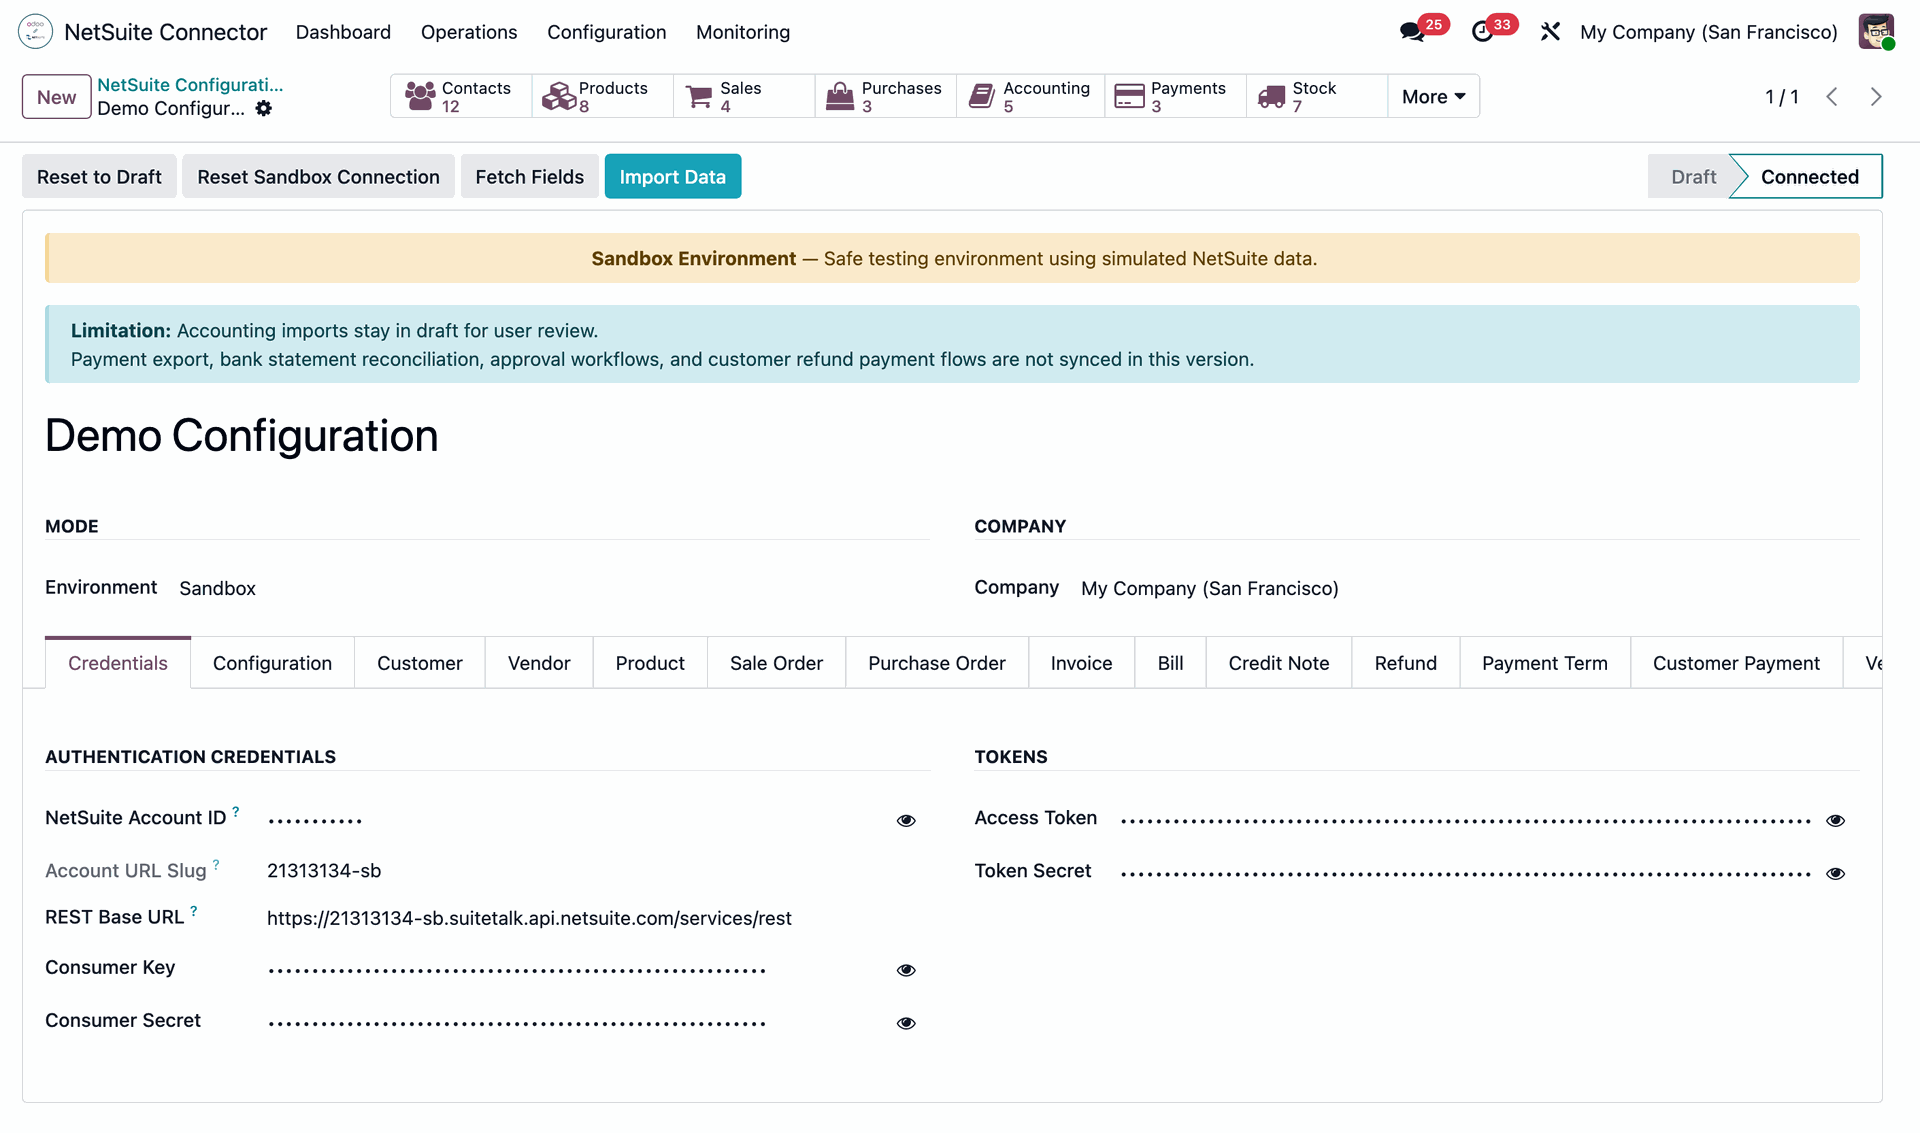Show help tooltip for Account URL Slug
The image size is (1920, 1133).
point(216,864)
